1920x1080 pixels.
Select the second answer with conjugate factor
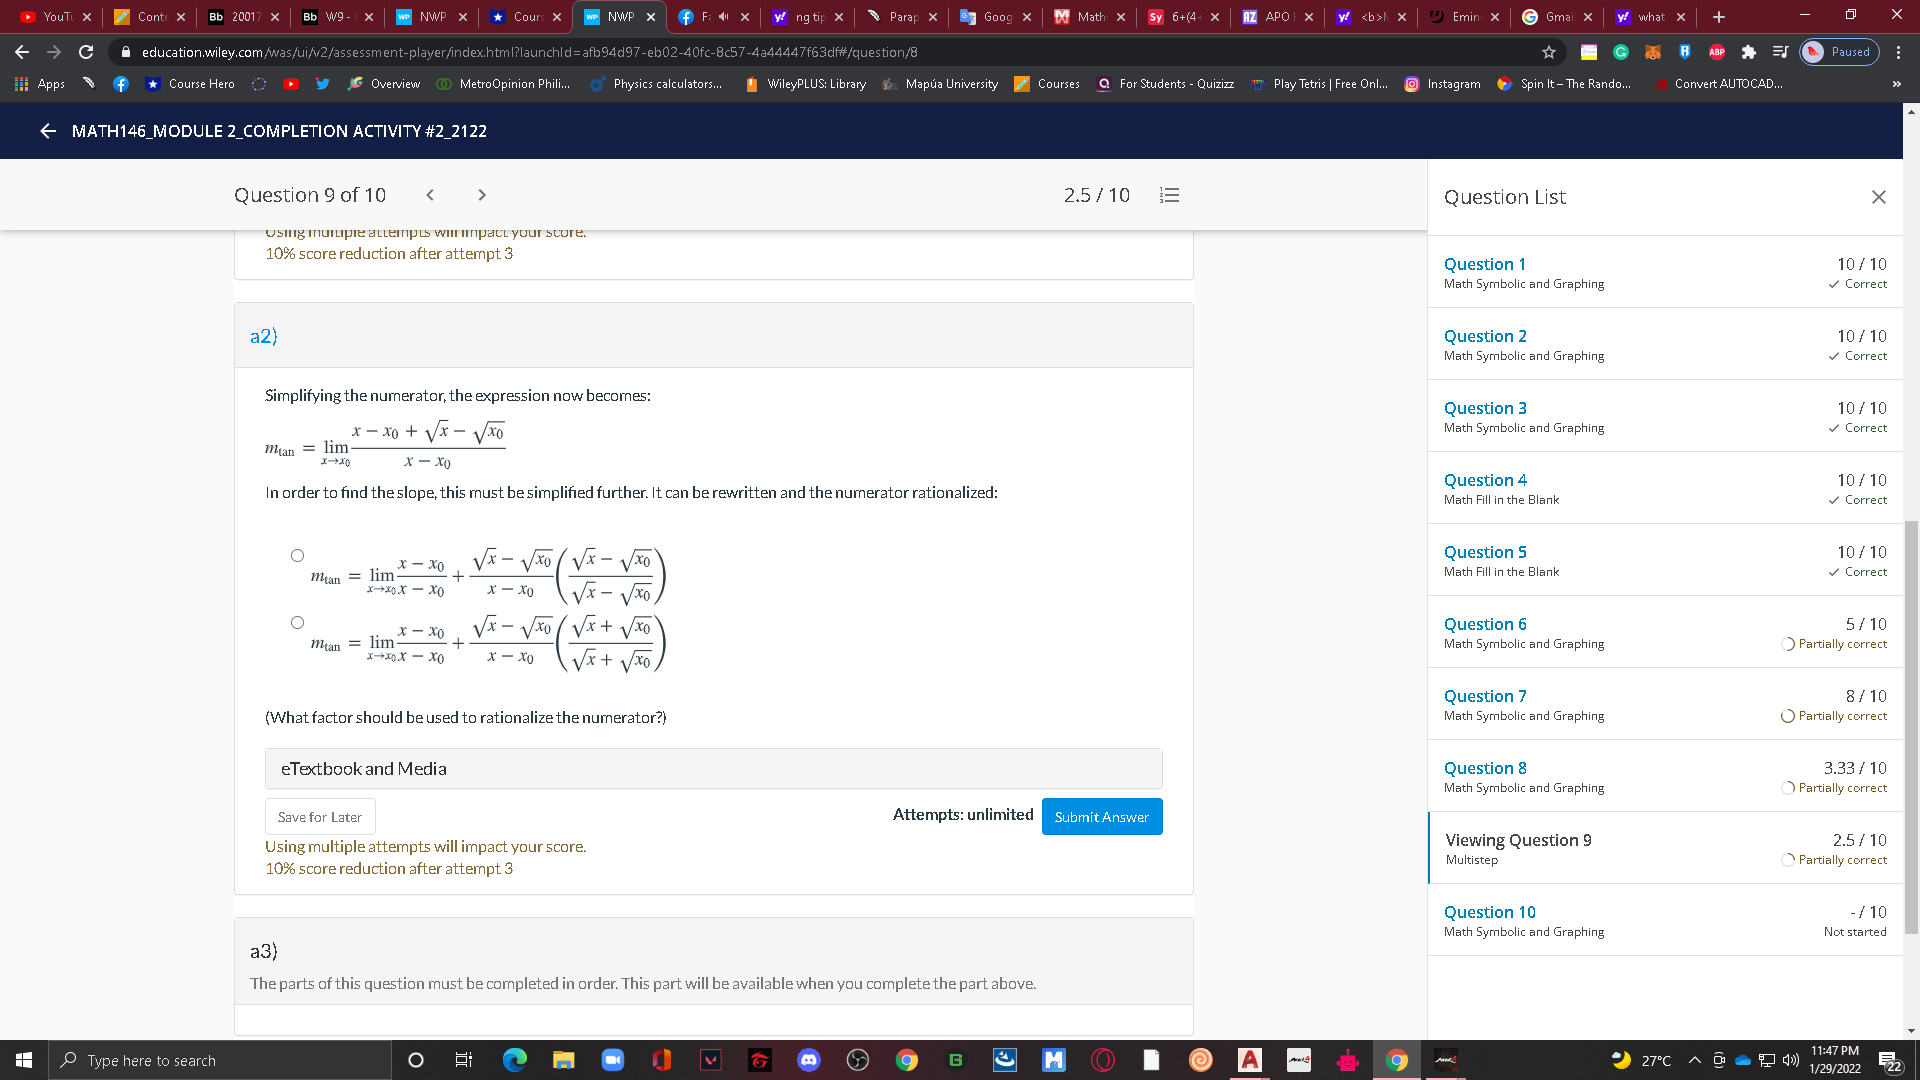pos(297,622)
